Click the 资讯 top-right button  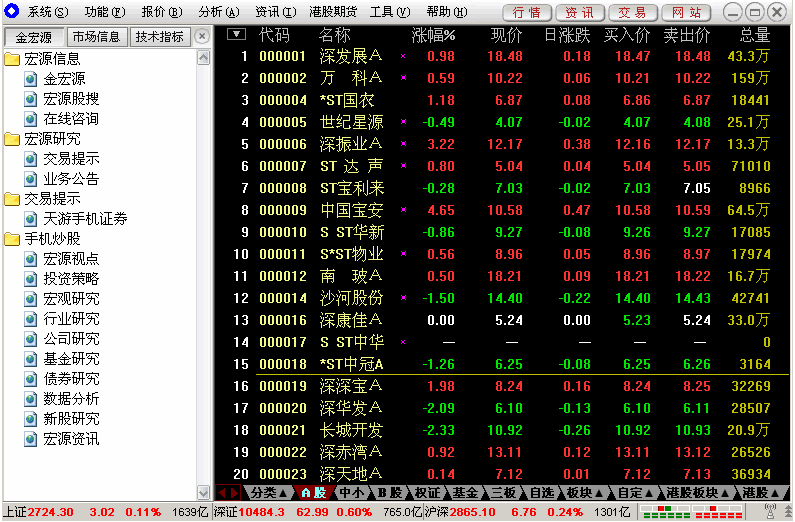pyautogui.click(x=580, y=12)
